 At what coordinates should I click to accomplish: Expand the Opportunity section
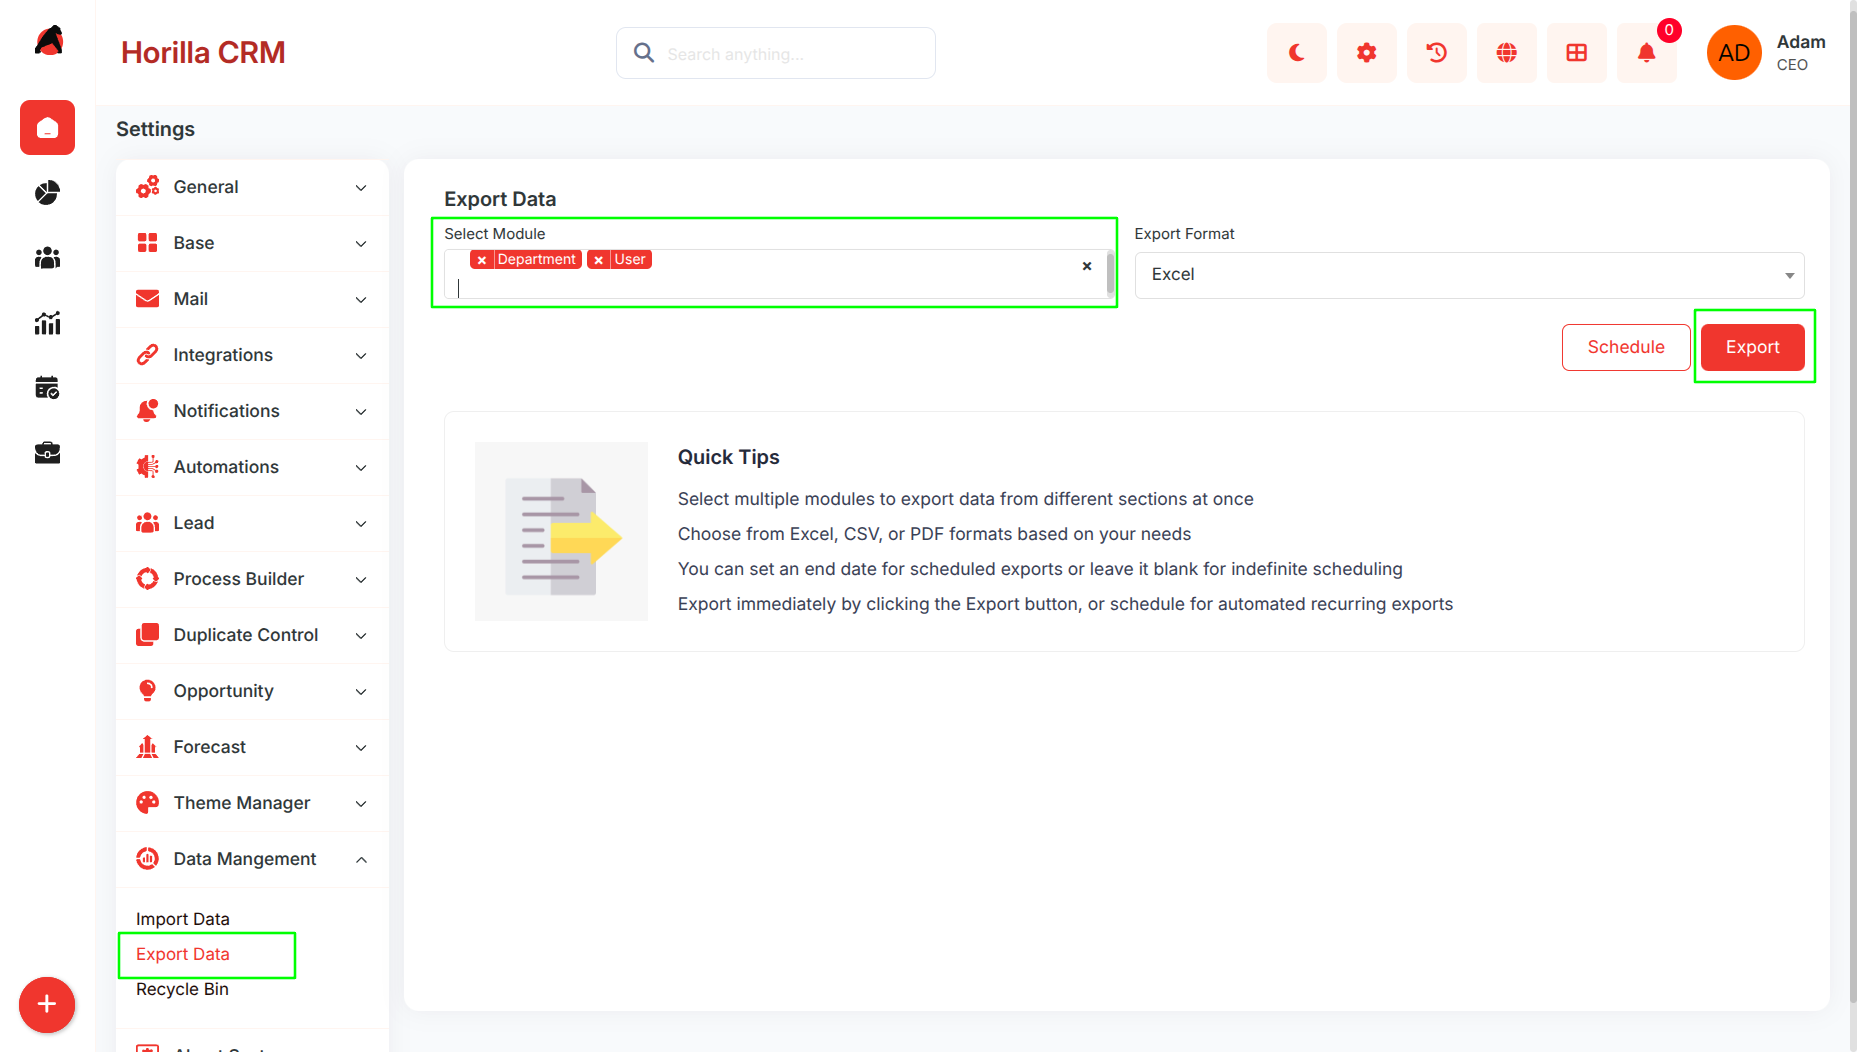click(252, 691)
